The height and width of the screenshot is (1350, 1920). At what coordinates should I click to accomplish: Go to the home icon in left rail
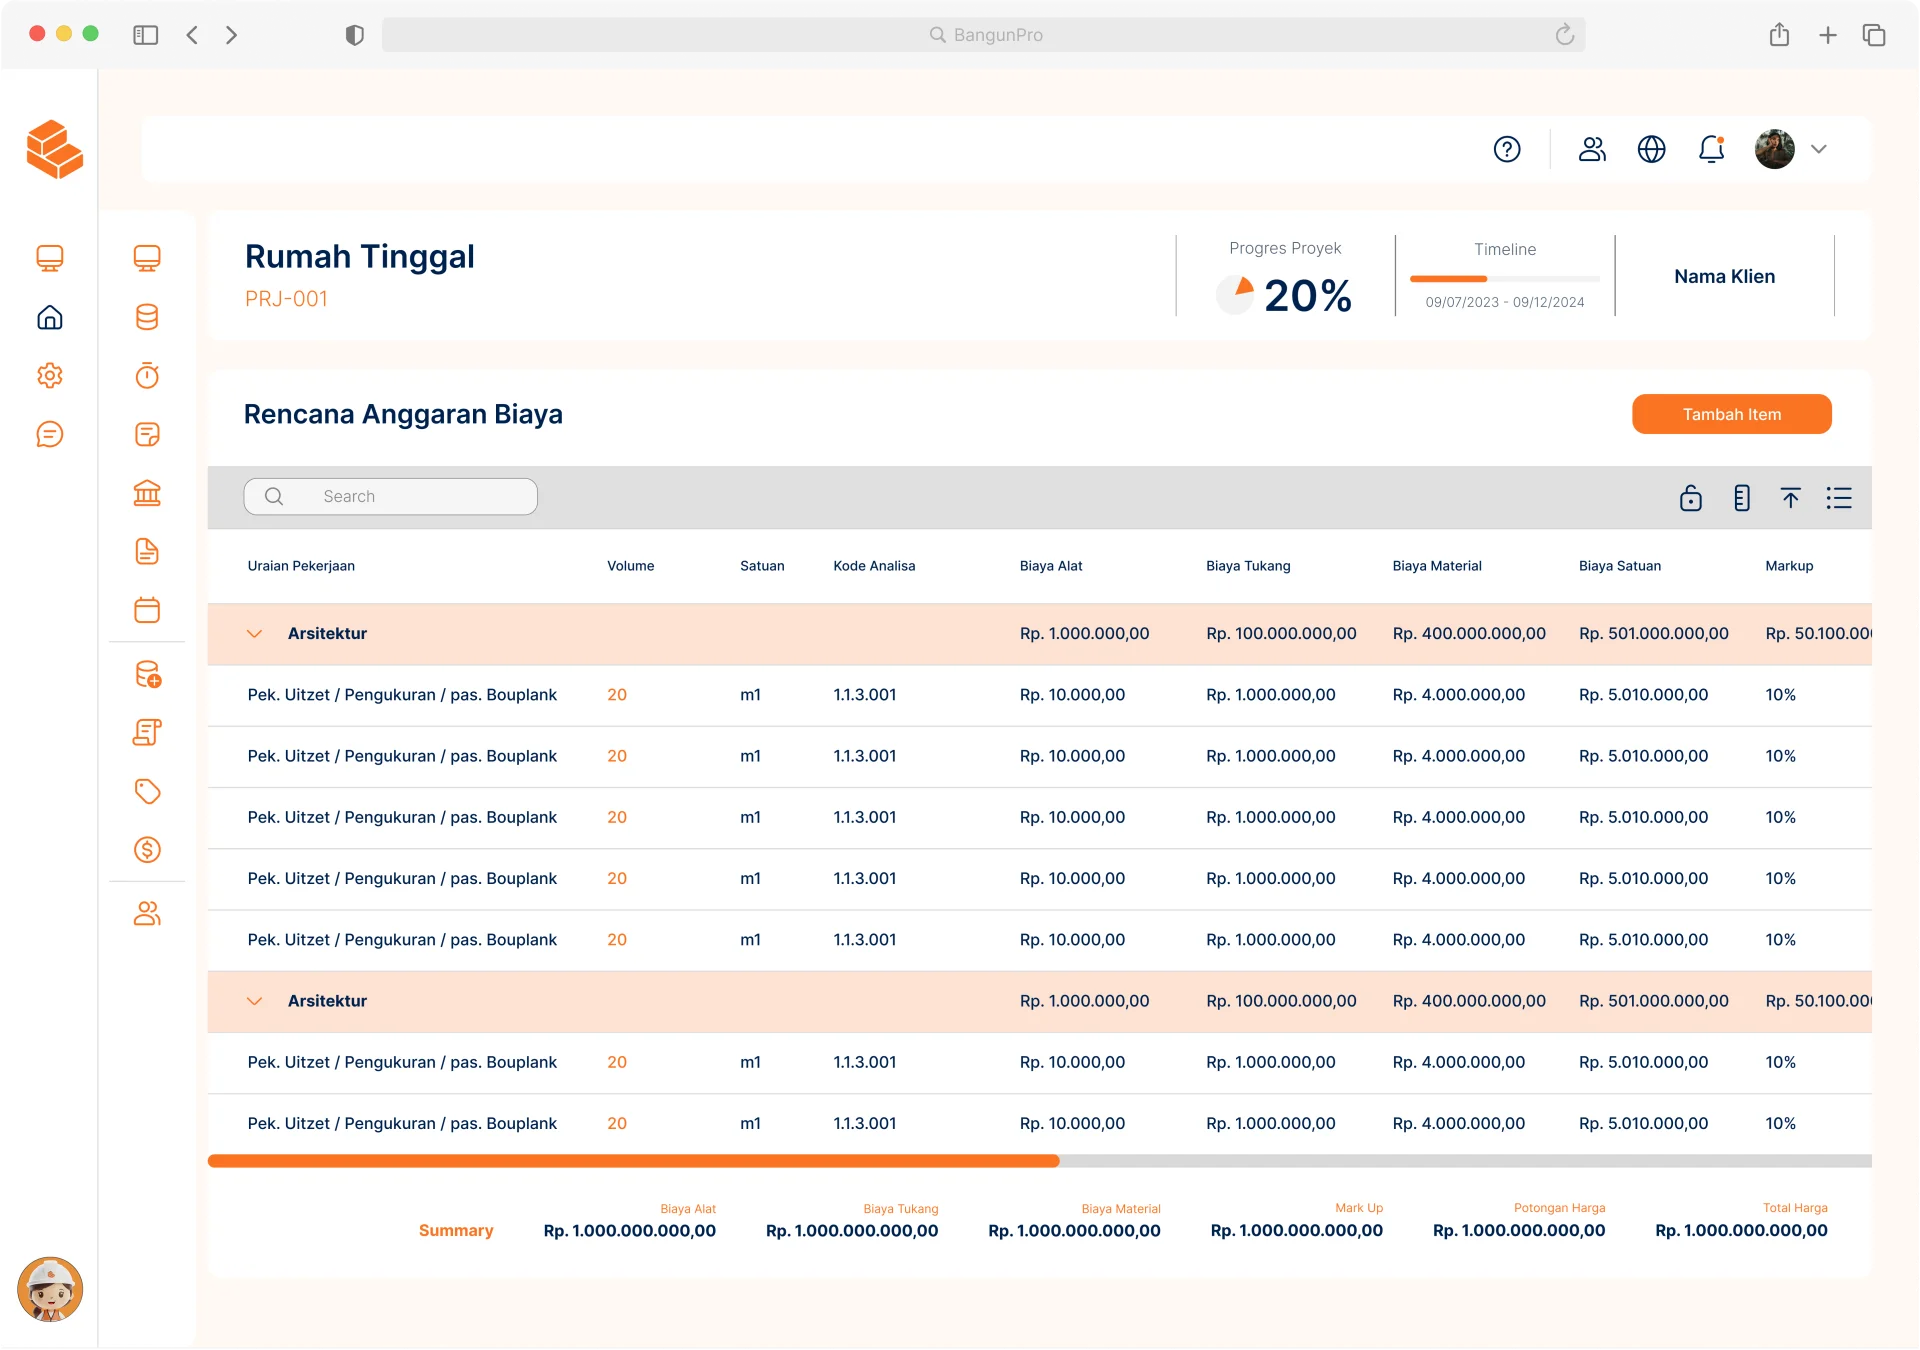pyautogui.click(x=50, y=318)
